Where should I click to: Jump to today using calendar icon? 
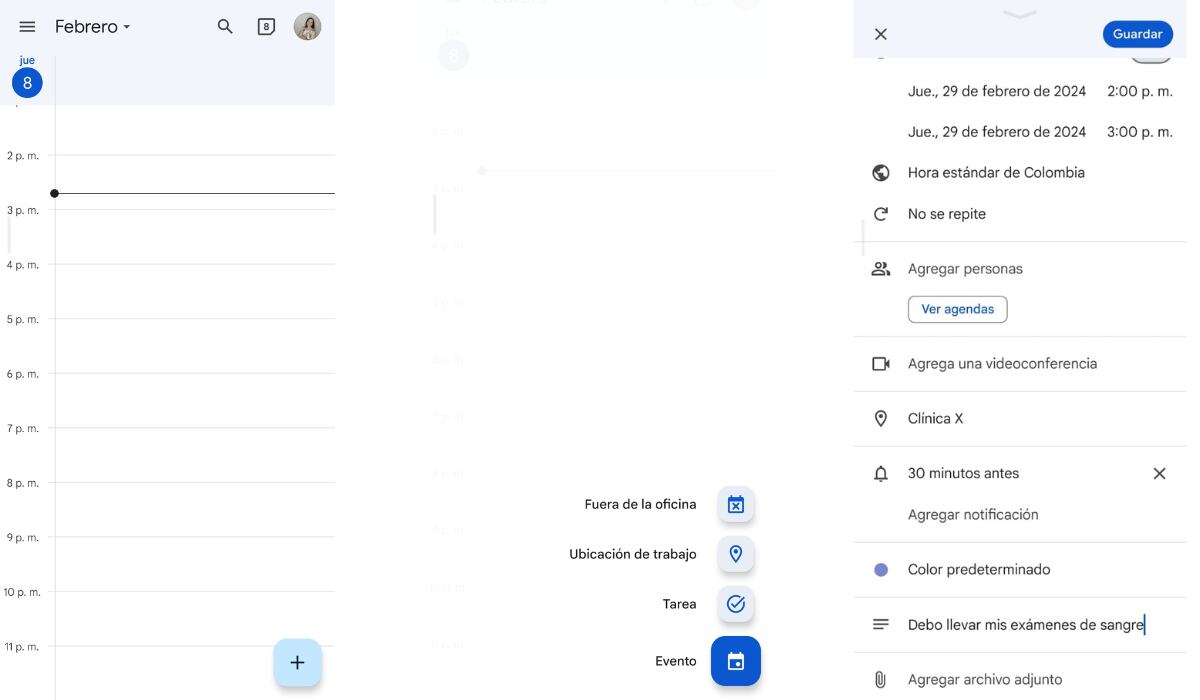(265, 27)
